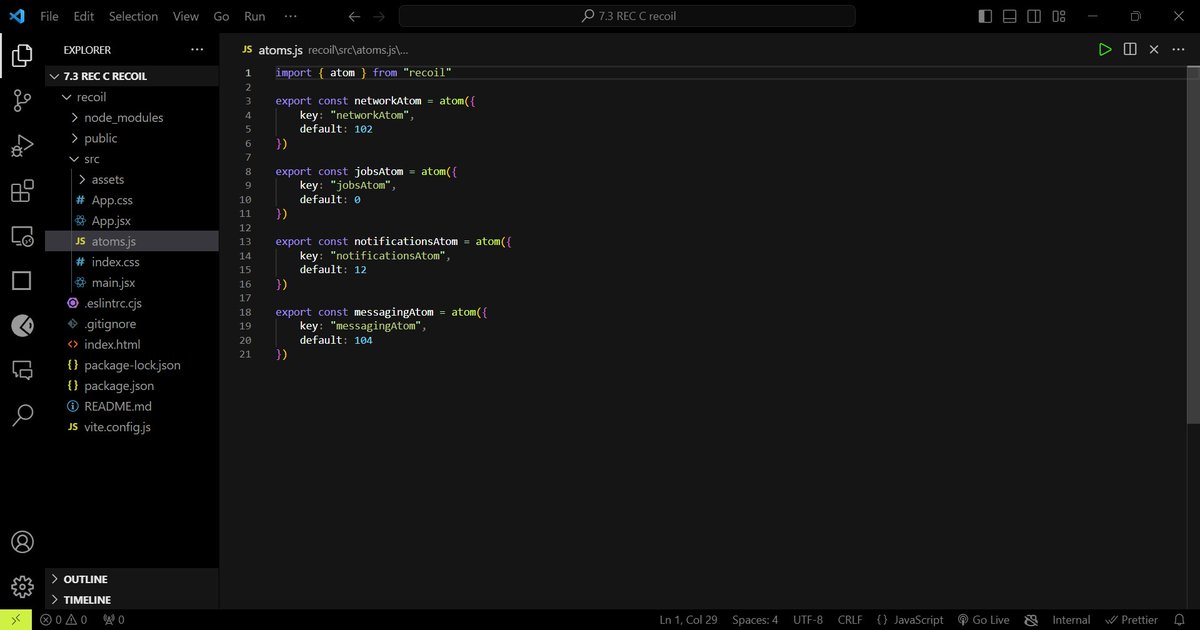Click the ports forwarded indicator showing 0
Screen dimensions: 1200x630
(x=113, y=620)
